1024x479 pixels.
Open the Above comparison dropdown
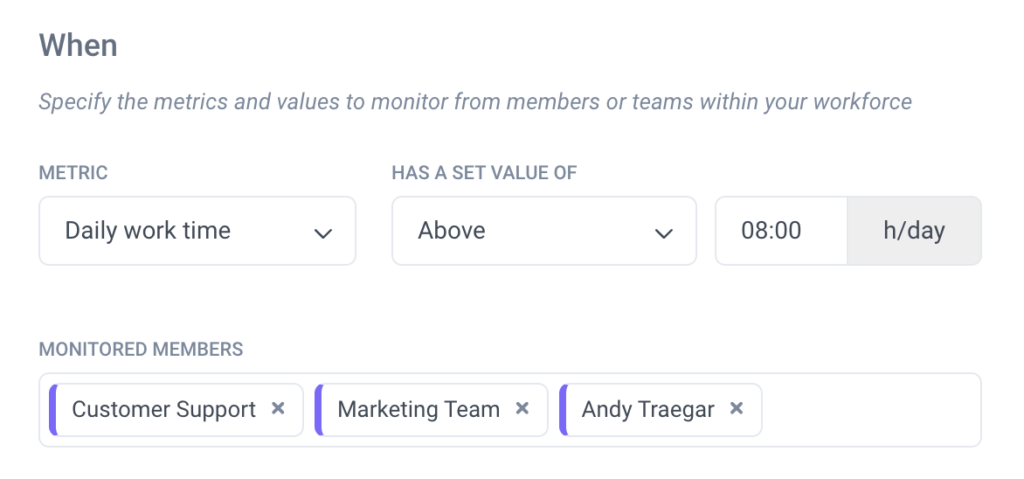tap(544, 231)
